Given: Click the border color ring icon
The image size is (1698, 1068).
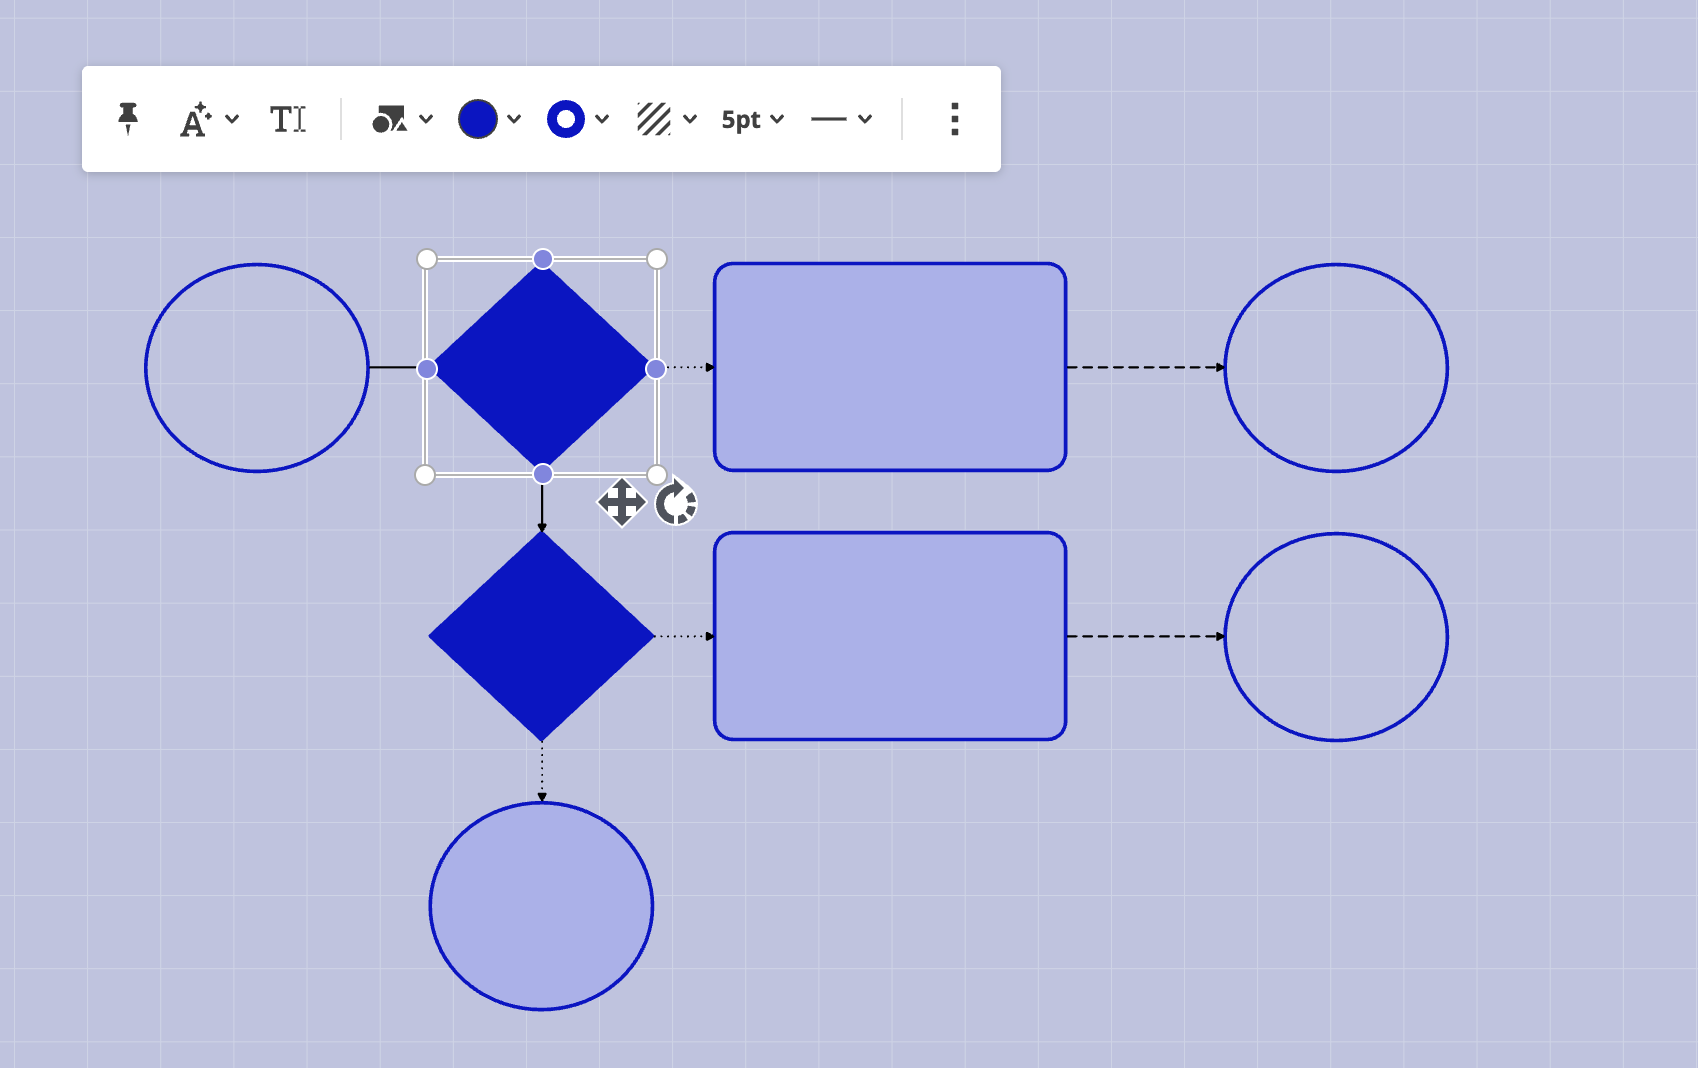Looking at the screenshot, I should [566, 119].
